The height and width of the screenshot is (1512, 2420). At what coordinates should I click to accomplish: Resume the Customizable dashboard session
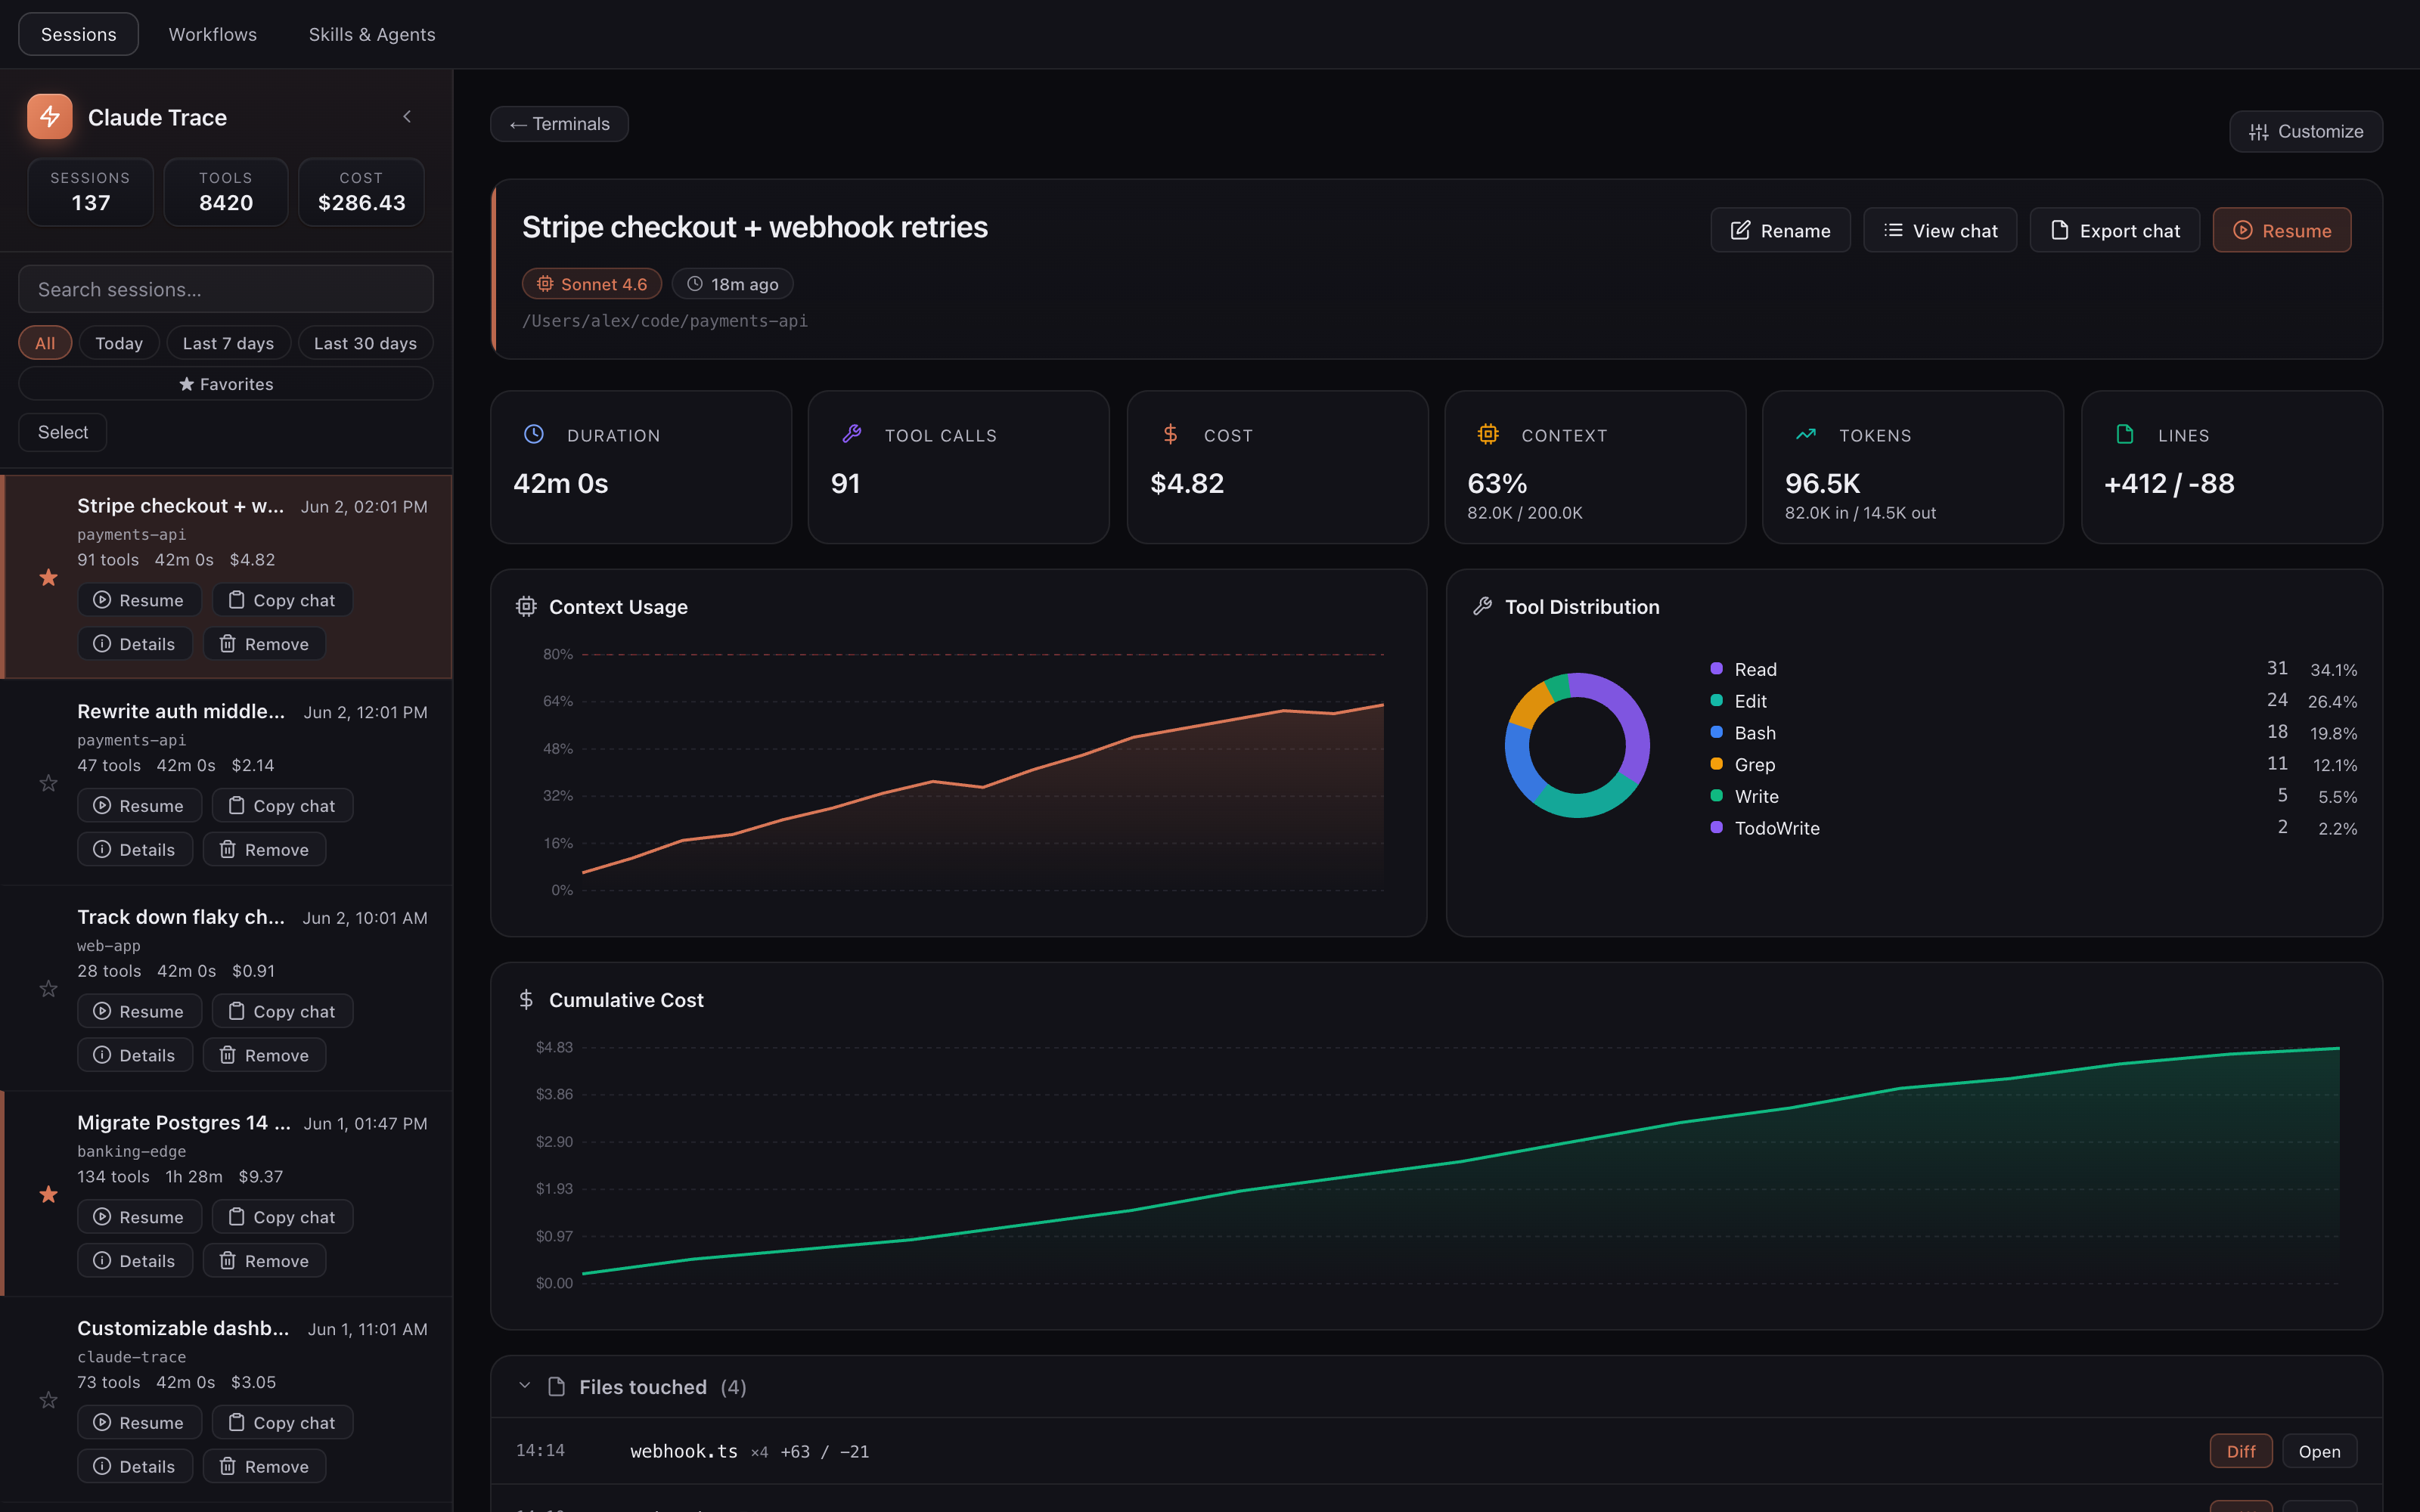(x=139, y=1423)
